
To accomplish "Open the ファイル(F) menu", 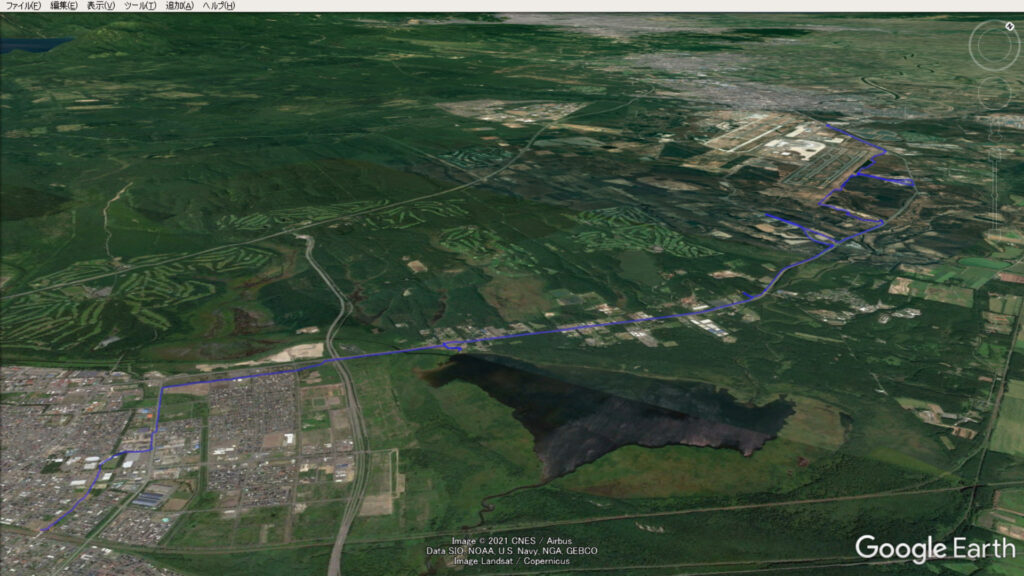I will (x=24, y=6).
